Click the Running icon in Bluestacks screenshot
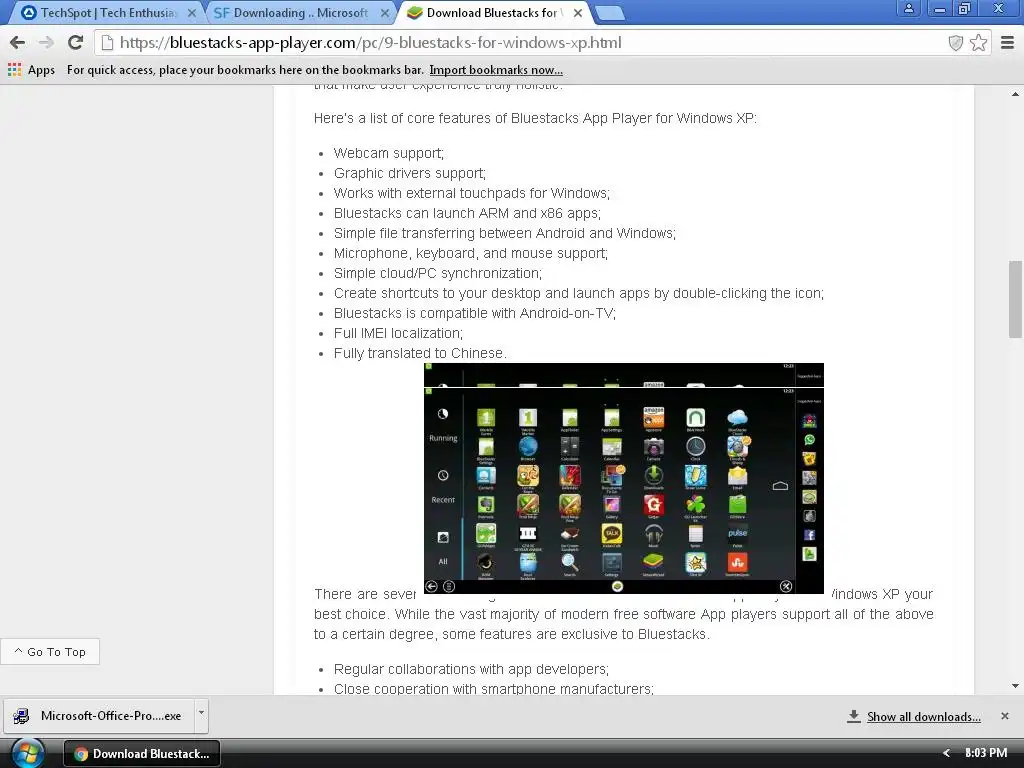The height and width of the screenshot is (768, 1024). tap(443, 414)
